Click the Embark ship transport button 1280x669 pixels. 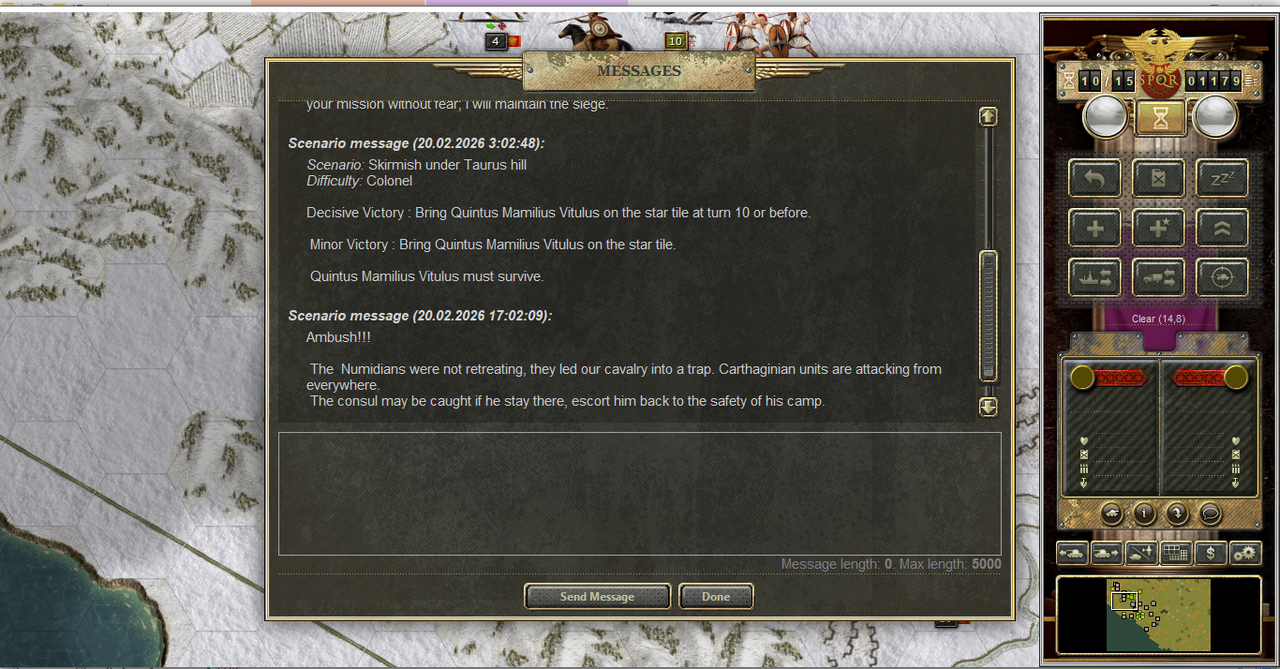[1095, 277]
